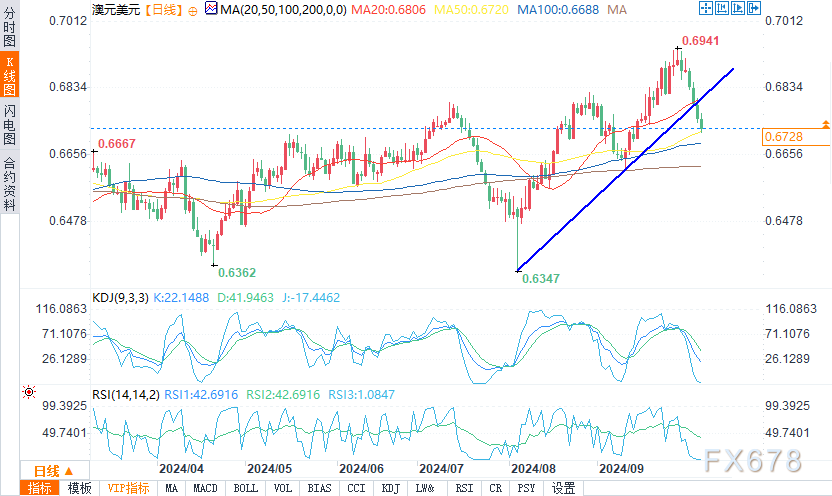Click the orange alert marker above 0.6728
Image resolution: width=832 pixels, height=496 pixels.
826,125
